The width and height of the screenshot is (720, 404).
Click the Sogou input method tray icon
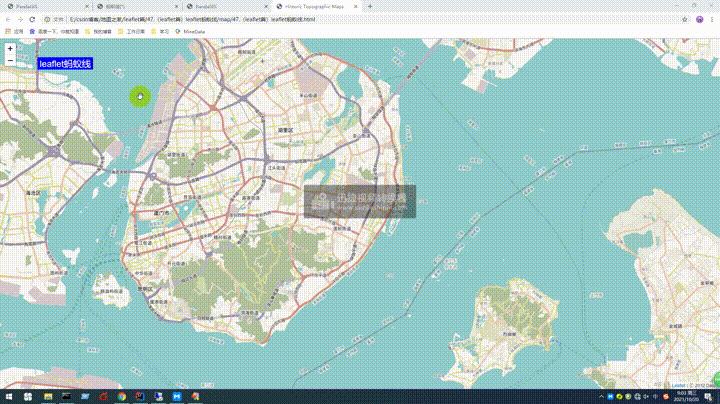point(666,397)
